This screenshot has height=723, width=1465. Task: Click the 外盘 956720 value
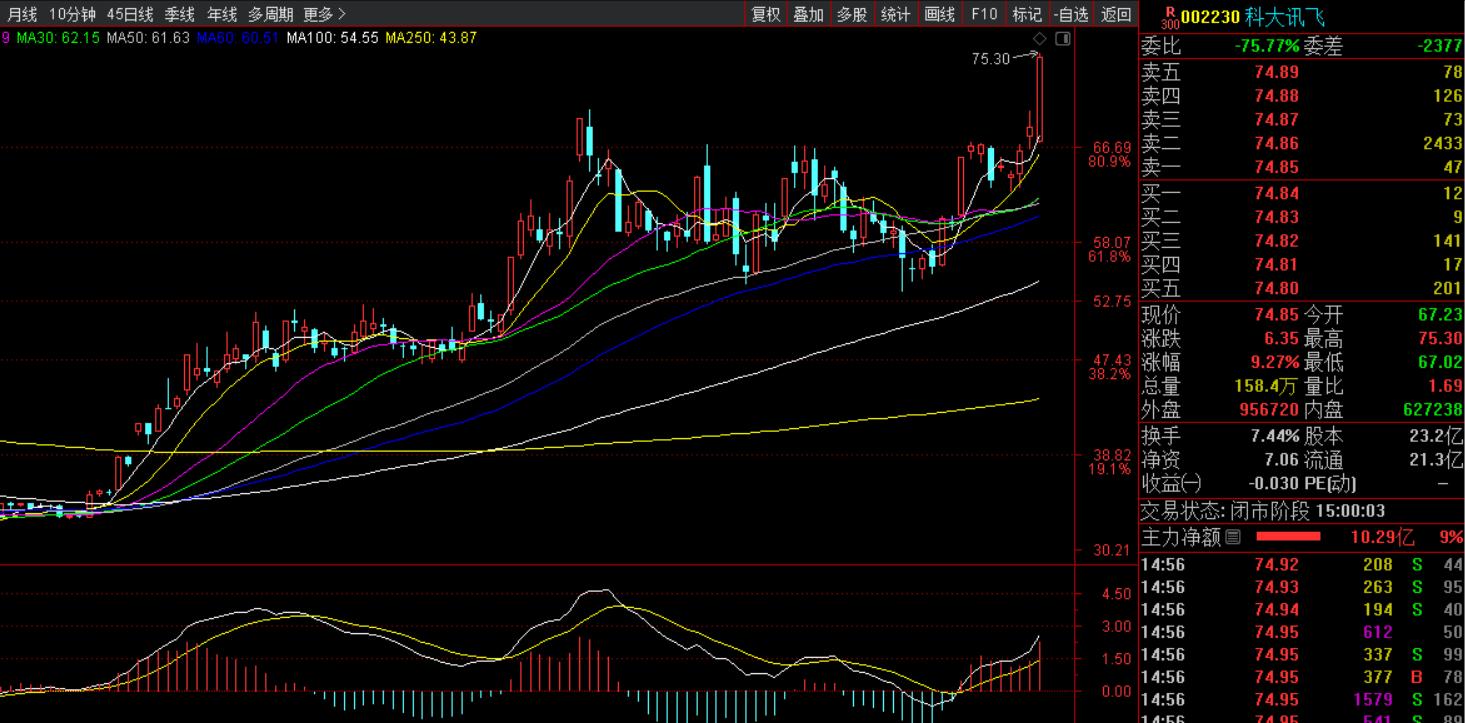pos(1267,410)
